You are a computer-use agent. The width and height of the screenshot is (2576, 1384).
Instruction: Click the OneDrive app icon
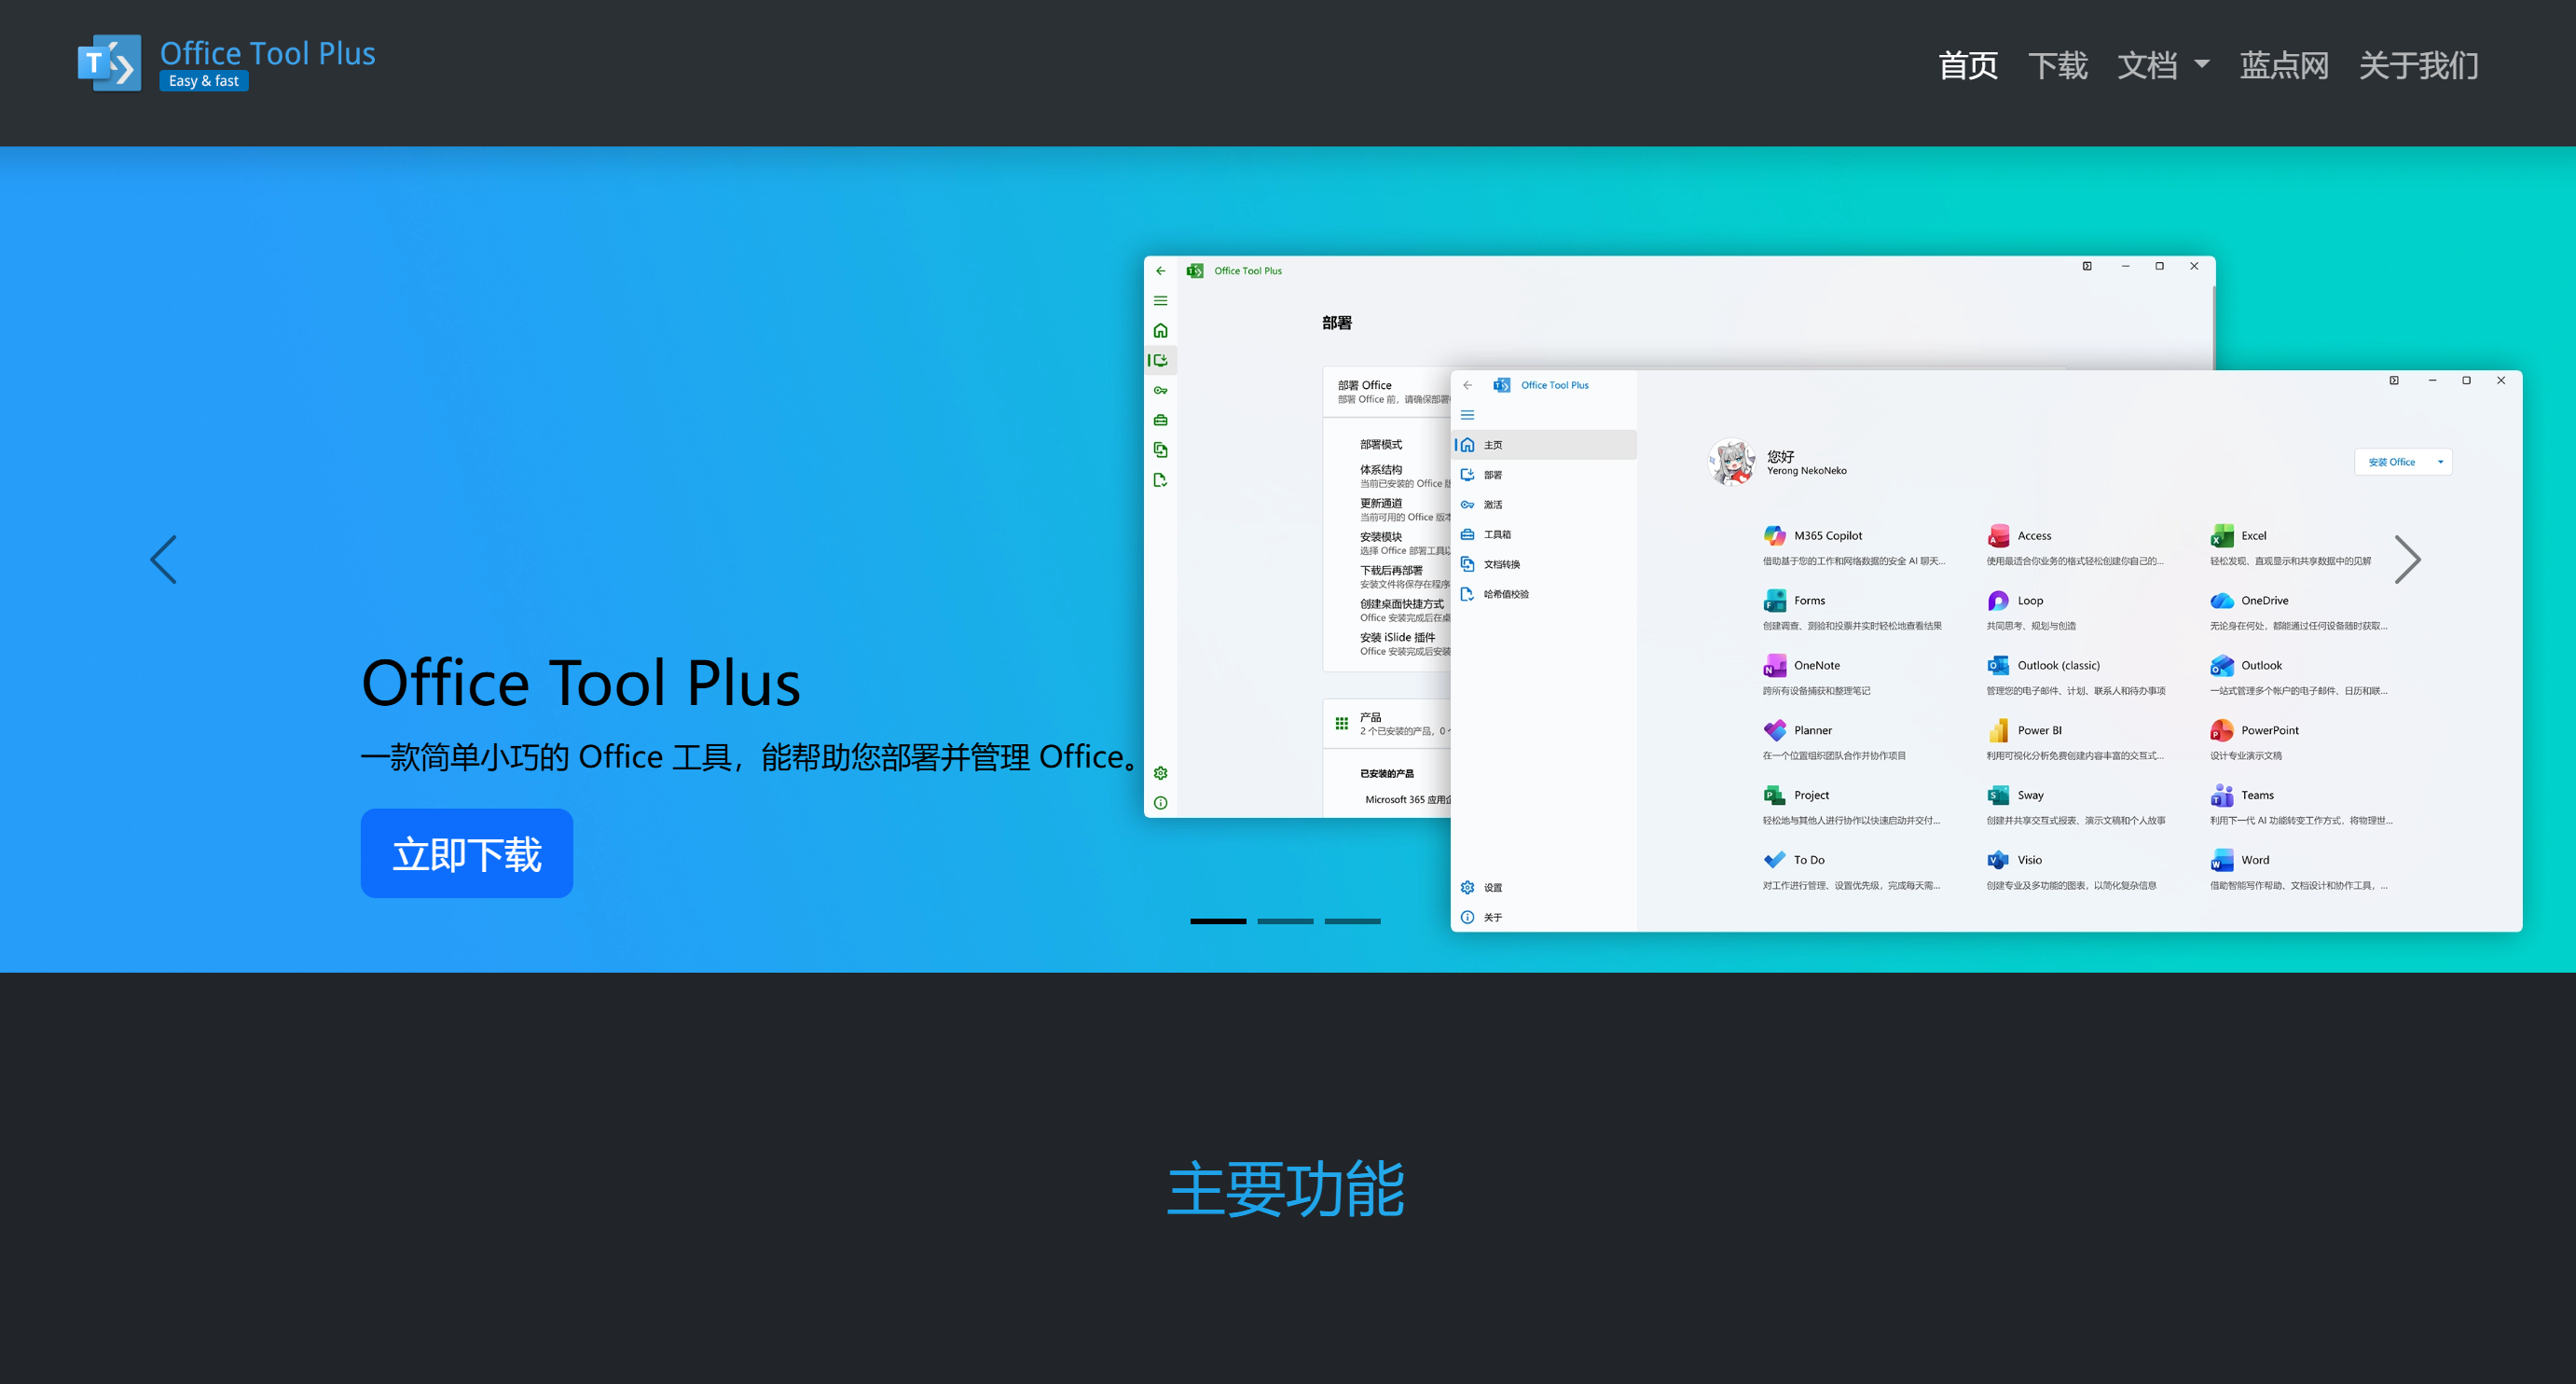point(2222,601)
